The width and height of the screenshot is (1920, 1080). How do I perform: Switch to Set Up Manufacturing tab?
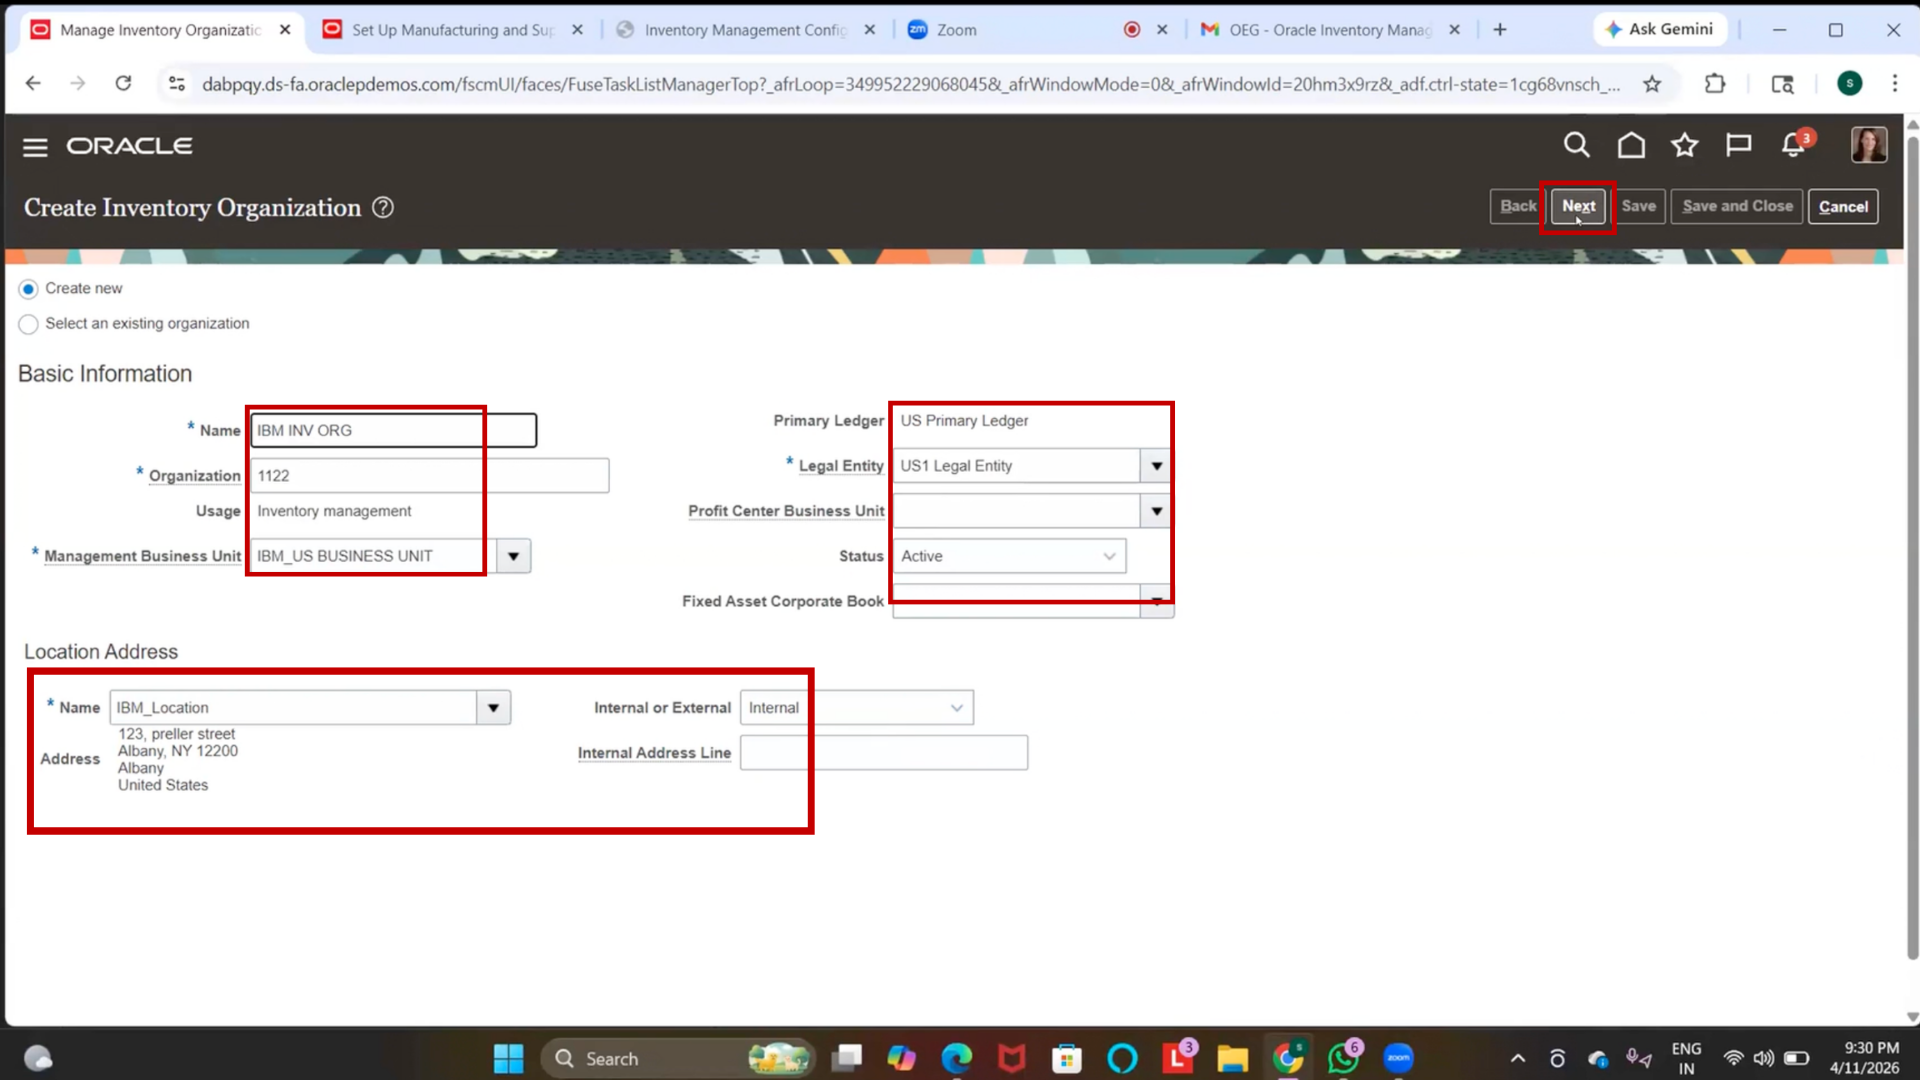(452, 30)
